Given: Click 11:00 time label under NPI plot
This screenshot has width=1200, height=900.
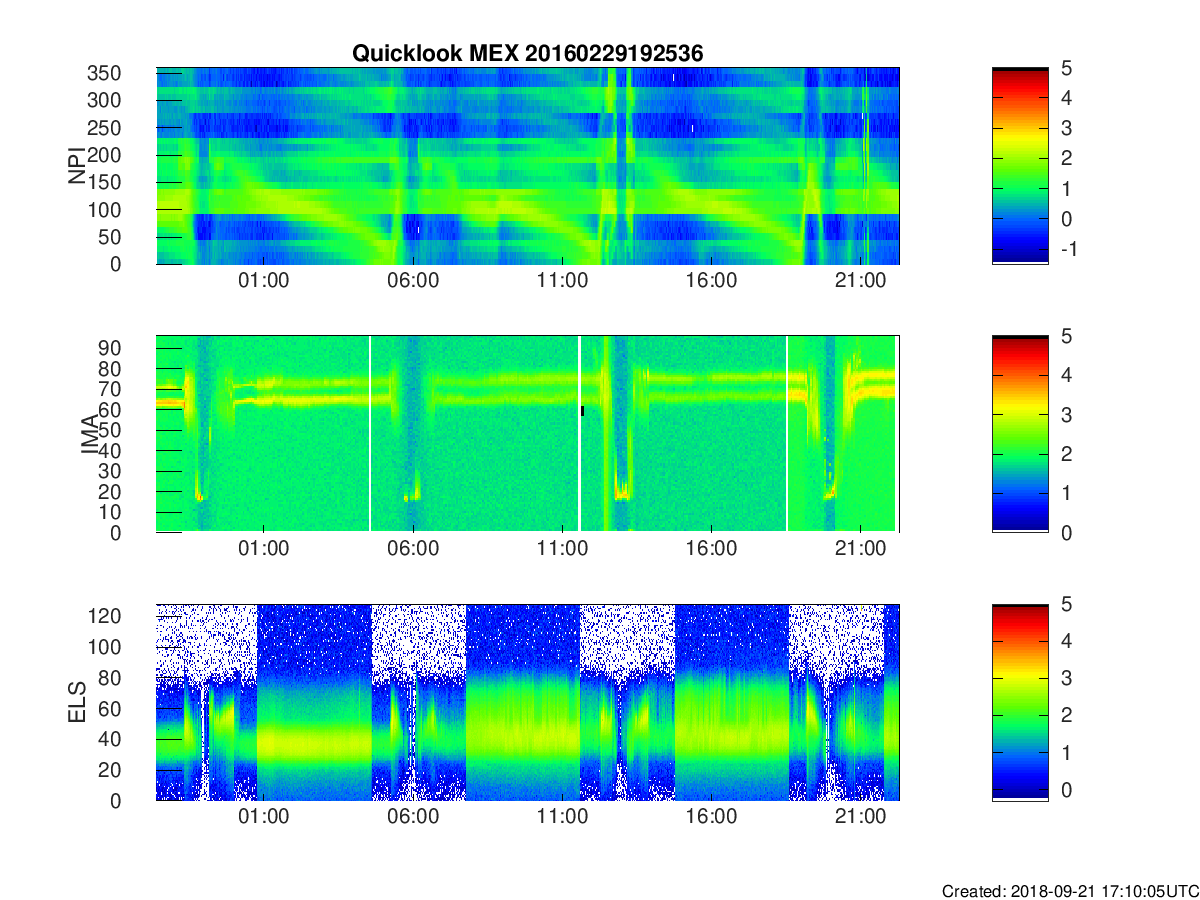Looking at the screenshot, I should coord(562,281).
